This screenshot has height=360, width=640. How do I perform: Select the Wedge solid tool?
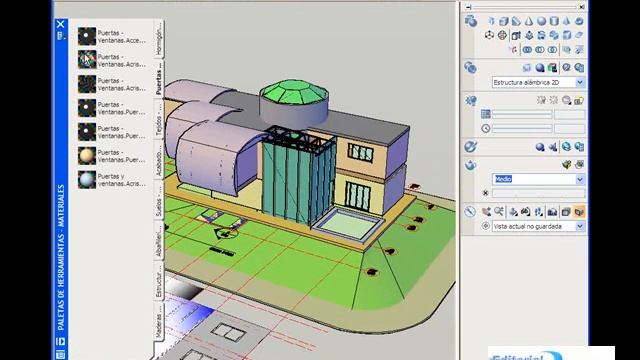click(516, 21)
